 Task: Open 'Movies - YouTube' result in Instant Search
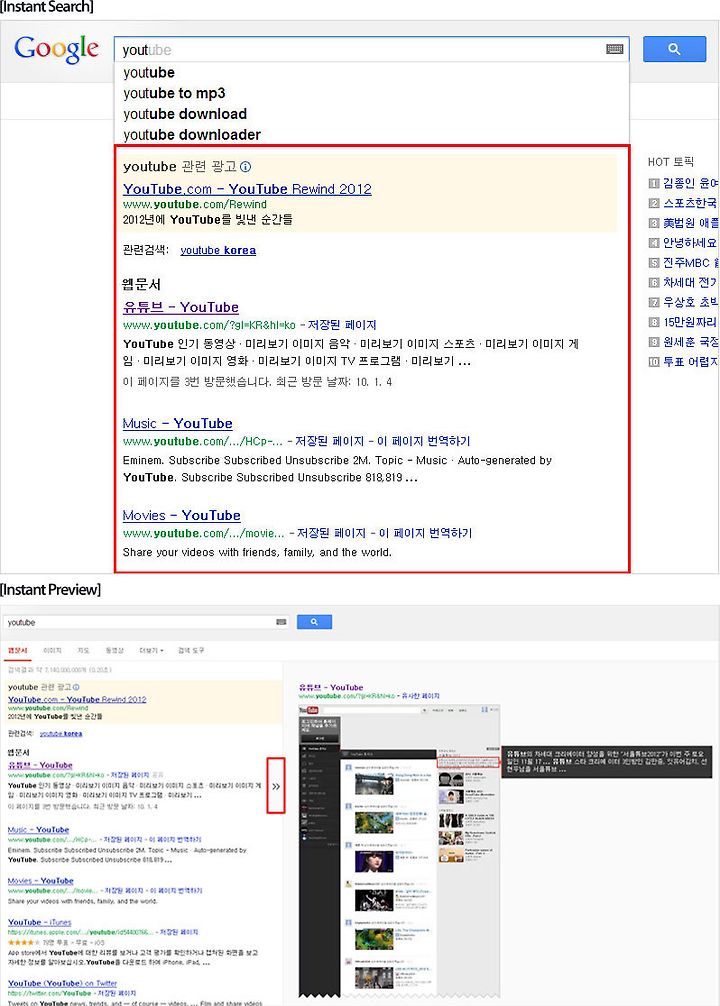click(182, 516)
